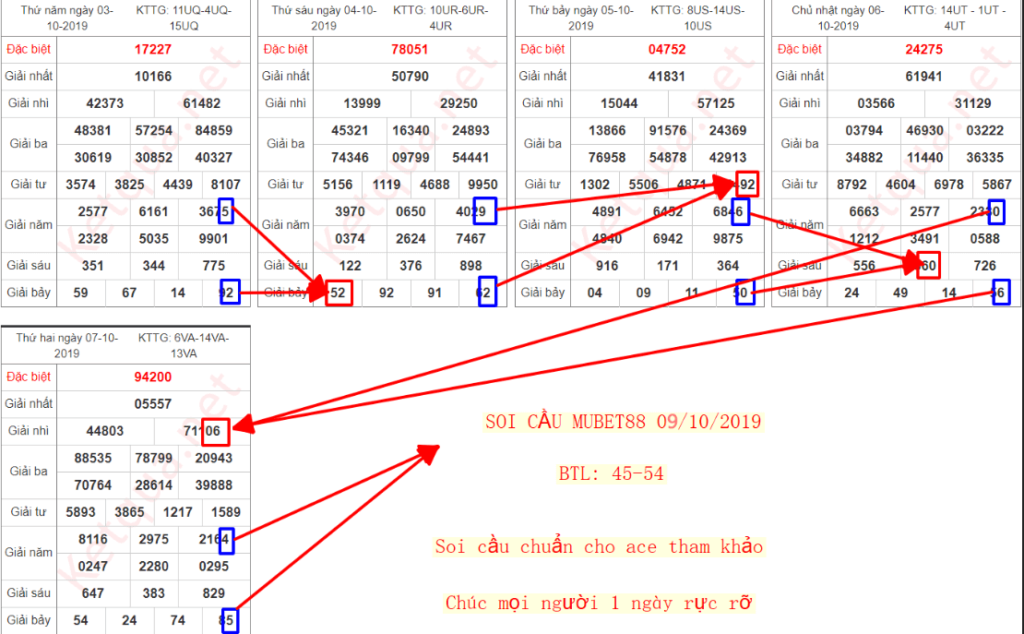Select the BTL: 45-54 prediction text
Viewport: 1024px width, 634px height.
coord(611,474)
